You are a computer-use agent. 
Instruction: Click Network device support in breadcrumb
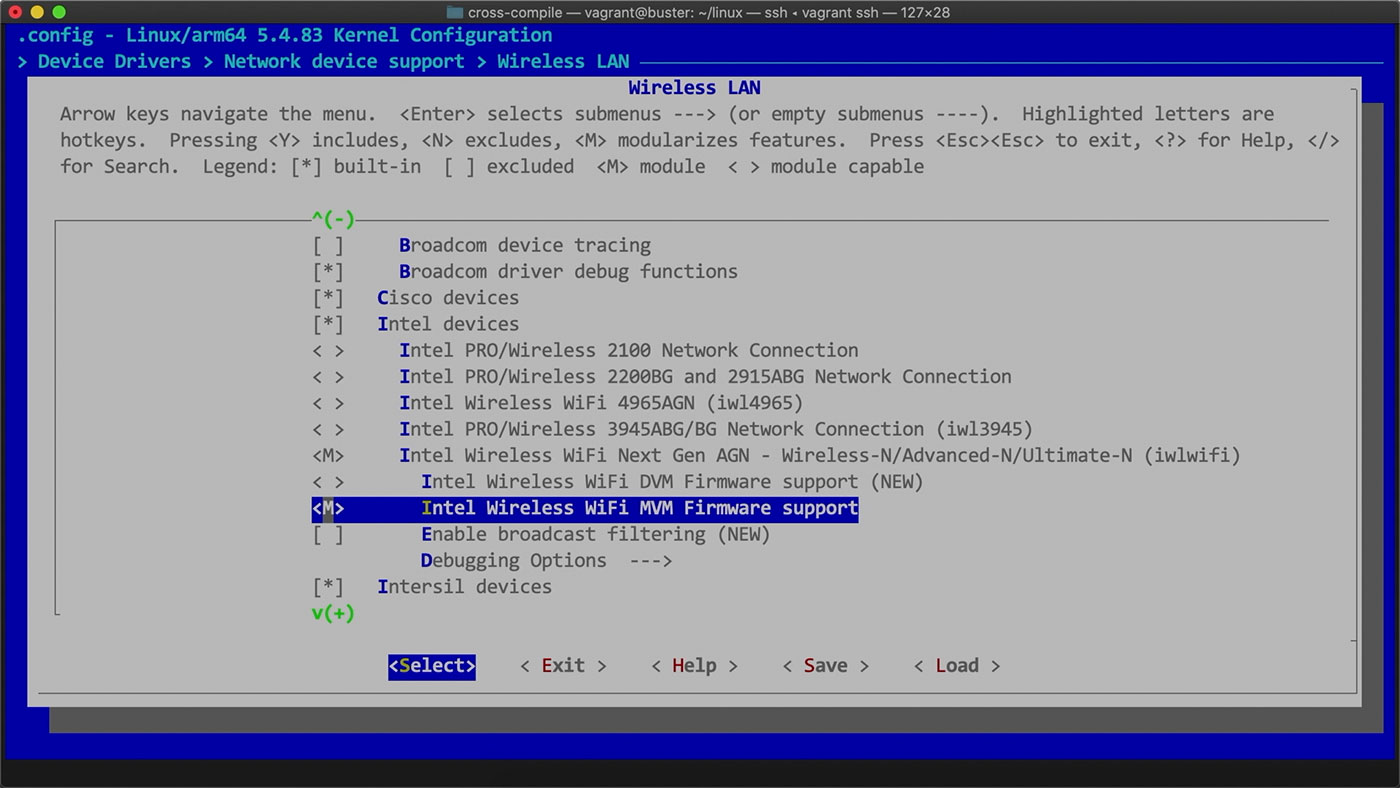click(x=344, y=61)
